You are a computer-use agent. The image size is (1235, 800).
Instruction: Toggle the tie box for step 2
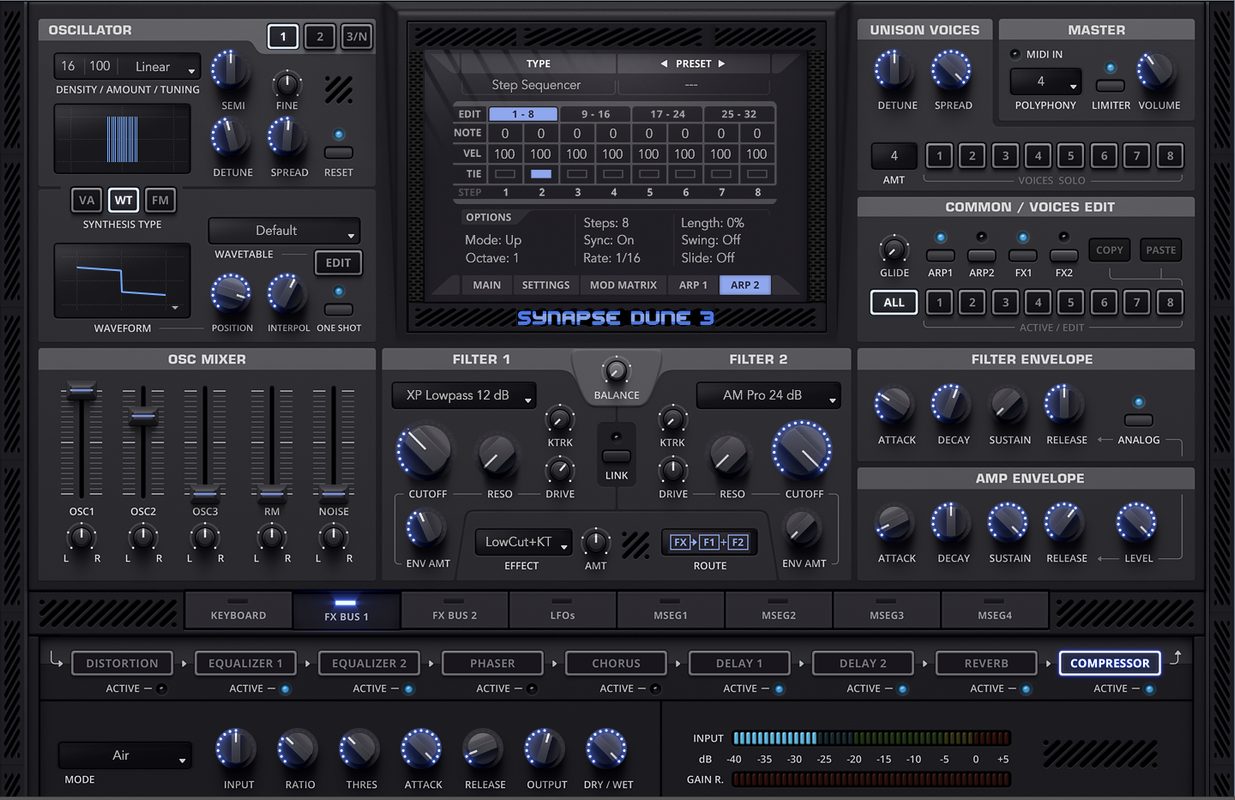coord(540,174)
